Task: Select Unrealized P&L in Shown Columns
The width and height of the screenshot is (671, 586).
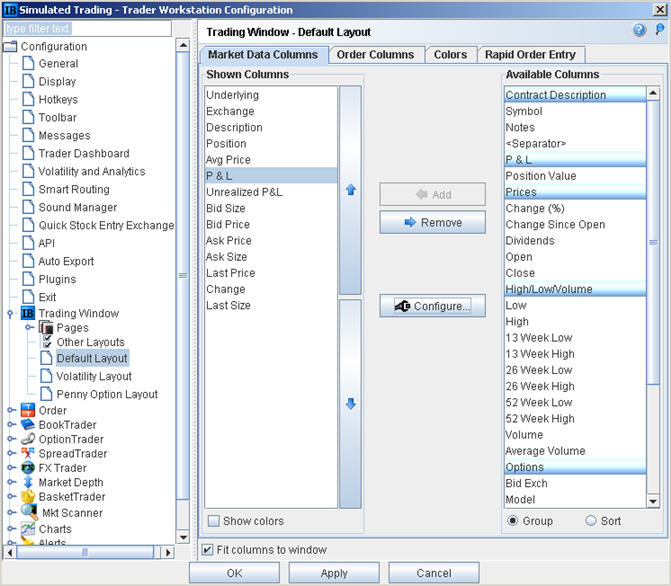Action: tap(271, 192)
